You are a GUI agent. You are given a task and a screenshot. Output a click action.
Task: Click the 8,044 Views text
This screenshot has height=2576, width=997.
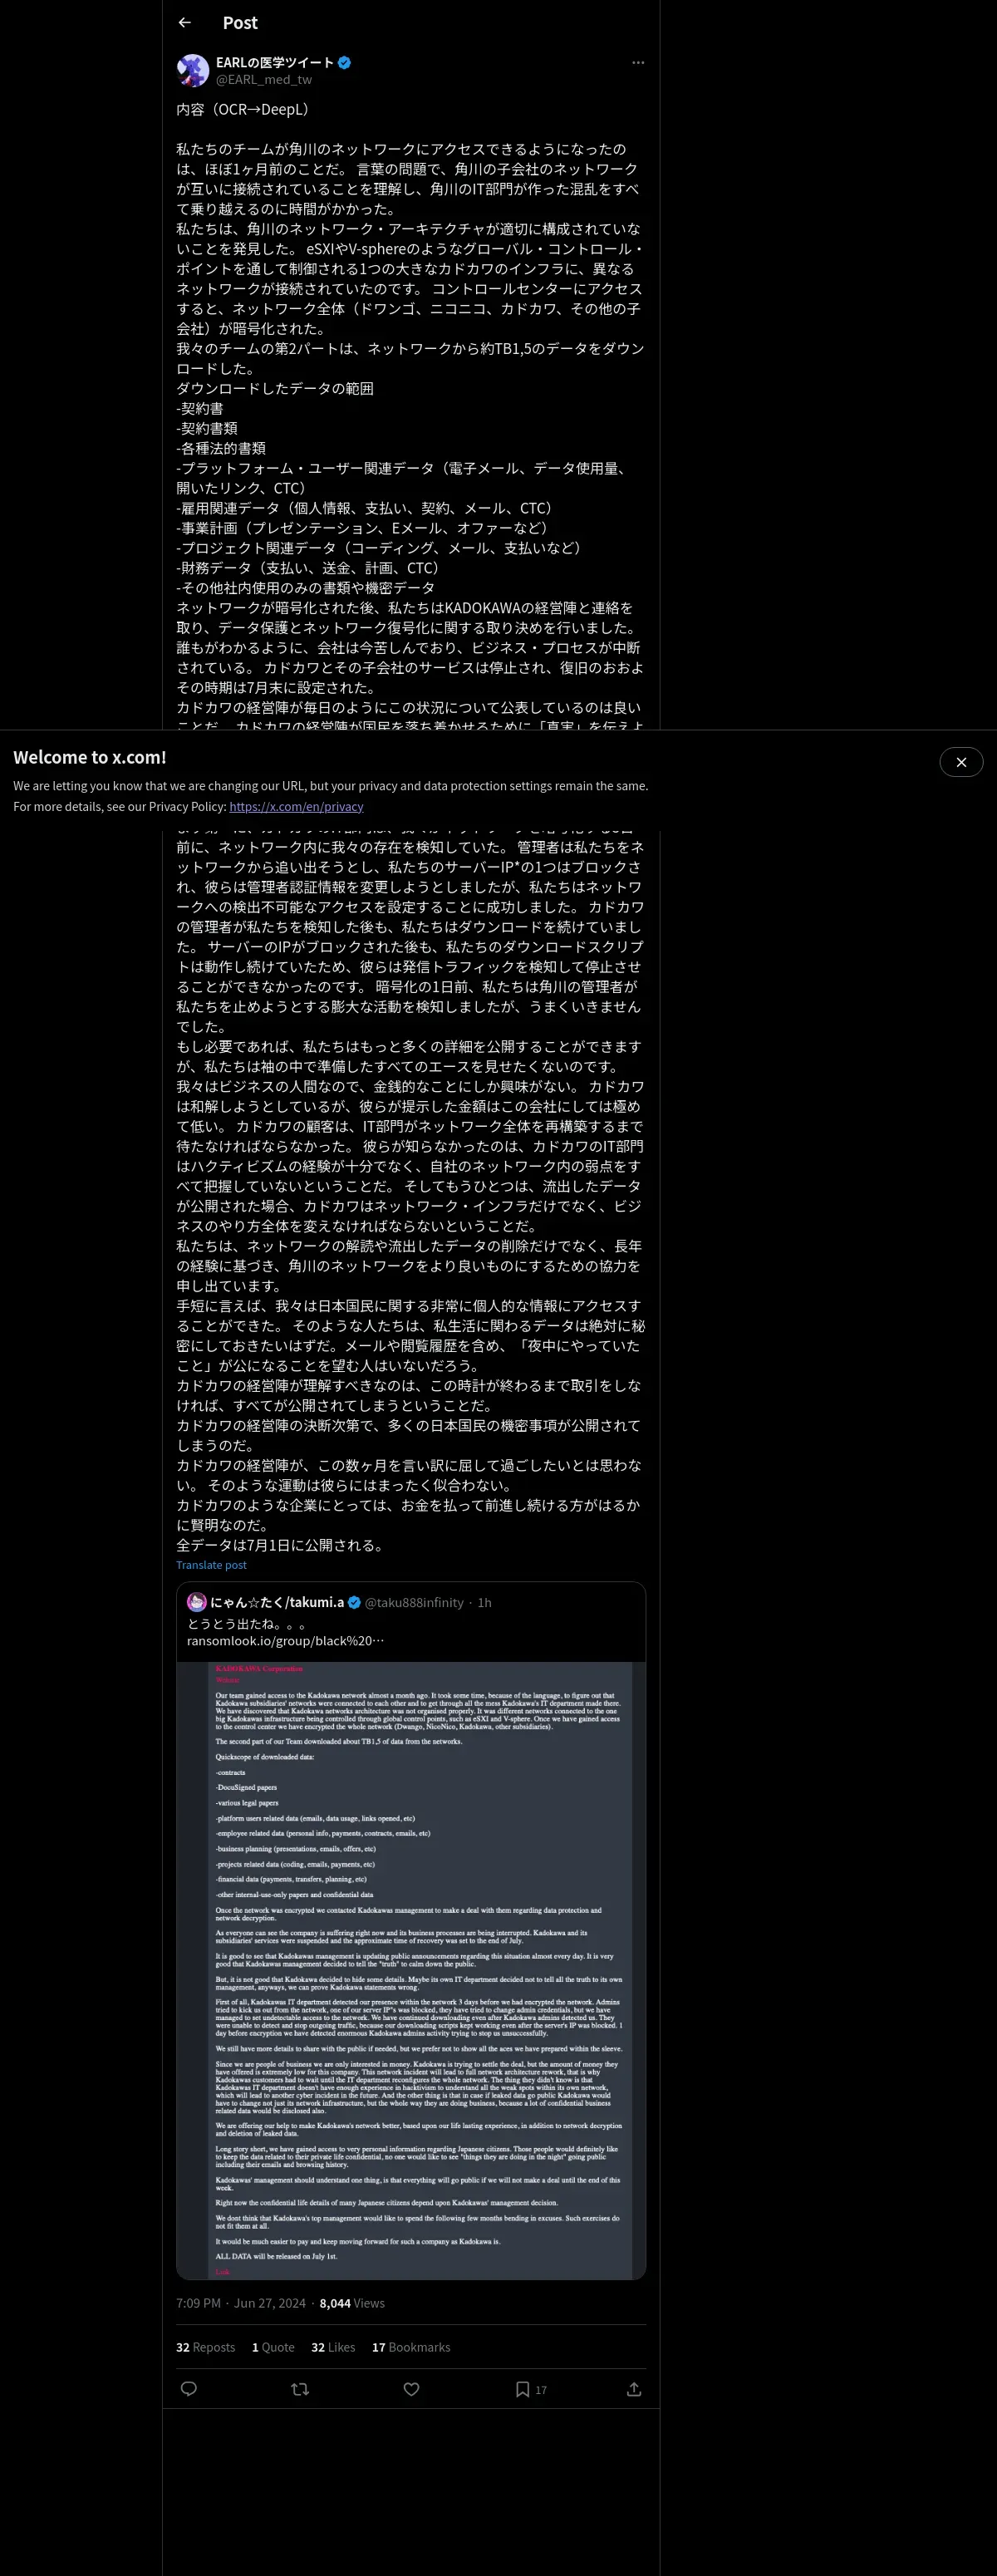(x=352, y=2303)
